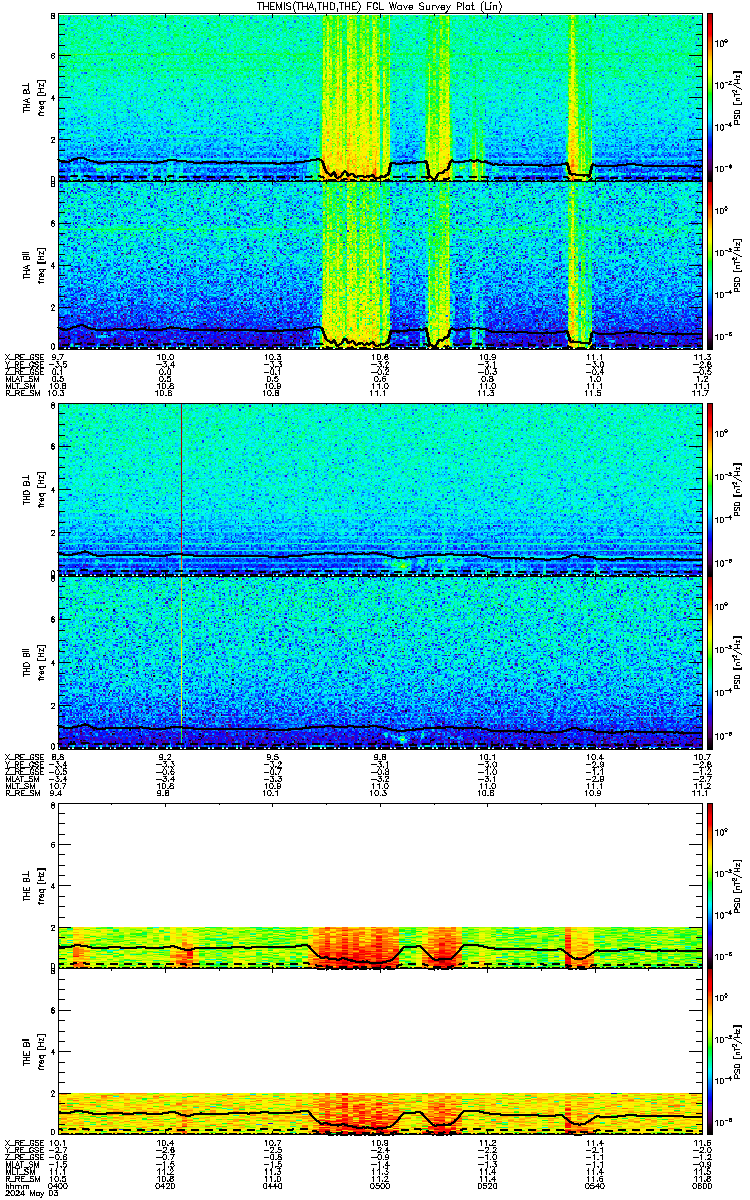750x1200 pixels.
Task: Click the 0440 time tick label
Action: pyautogui.click(x=272, y=1186)
